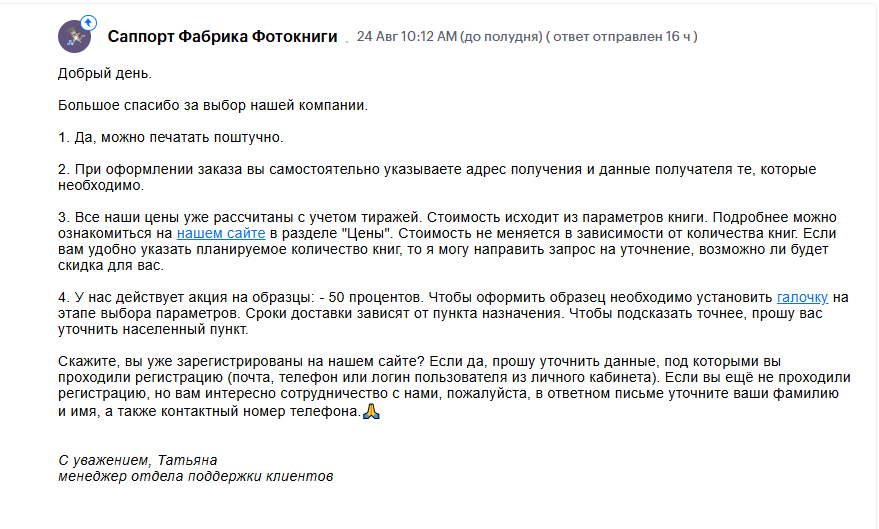This screenshot has width=879, height=529.
Task: Click the signature "С уважением, Татьяна"
Action: (x=137, y=460)
